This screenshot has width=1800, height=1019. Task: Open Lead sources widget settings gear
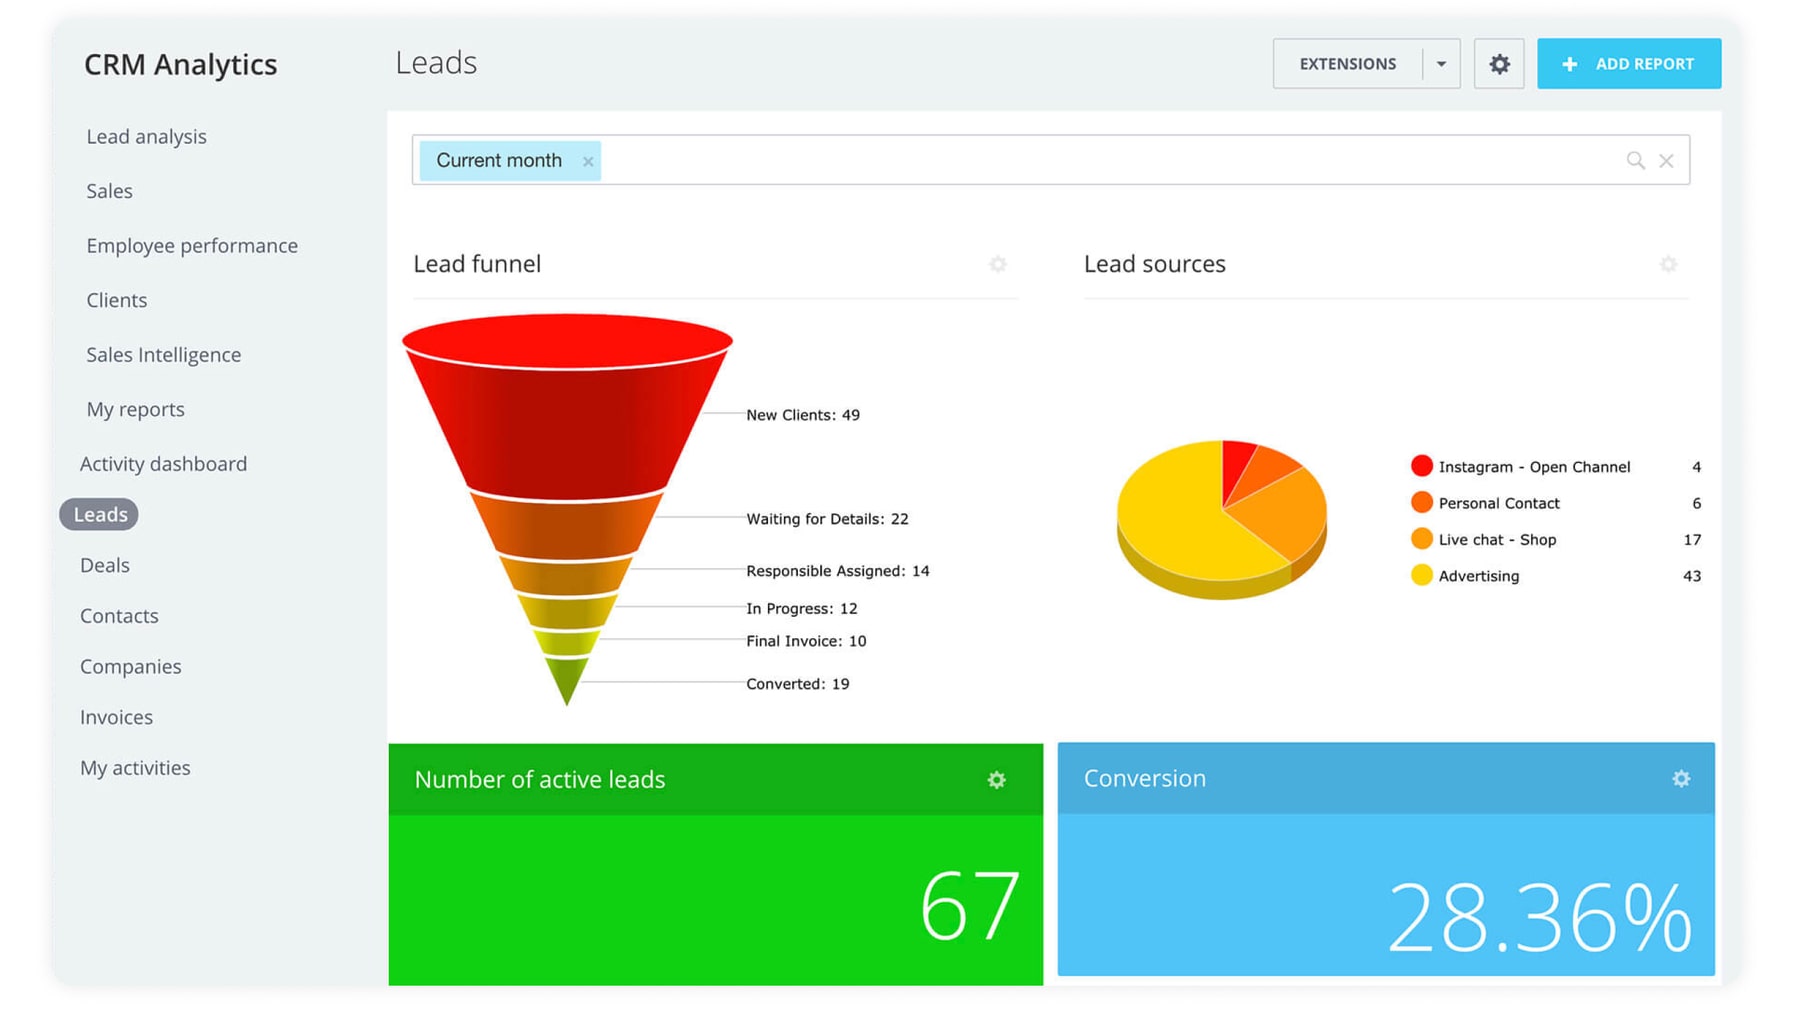pos(1668,264)
